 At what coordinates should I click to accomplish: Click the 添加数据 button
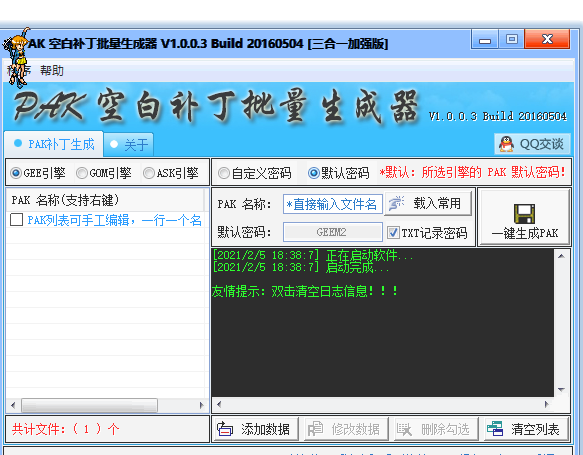click(x=257, y=429)
